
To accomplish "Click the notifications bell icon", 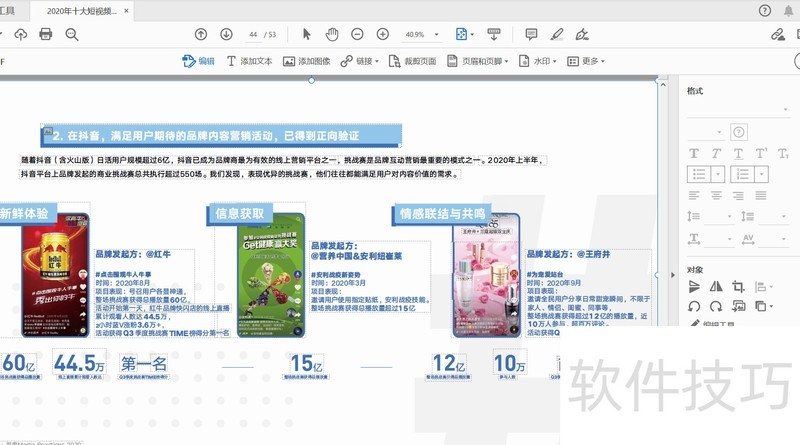I will (x=789, y=10).
